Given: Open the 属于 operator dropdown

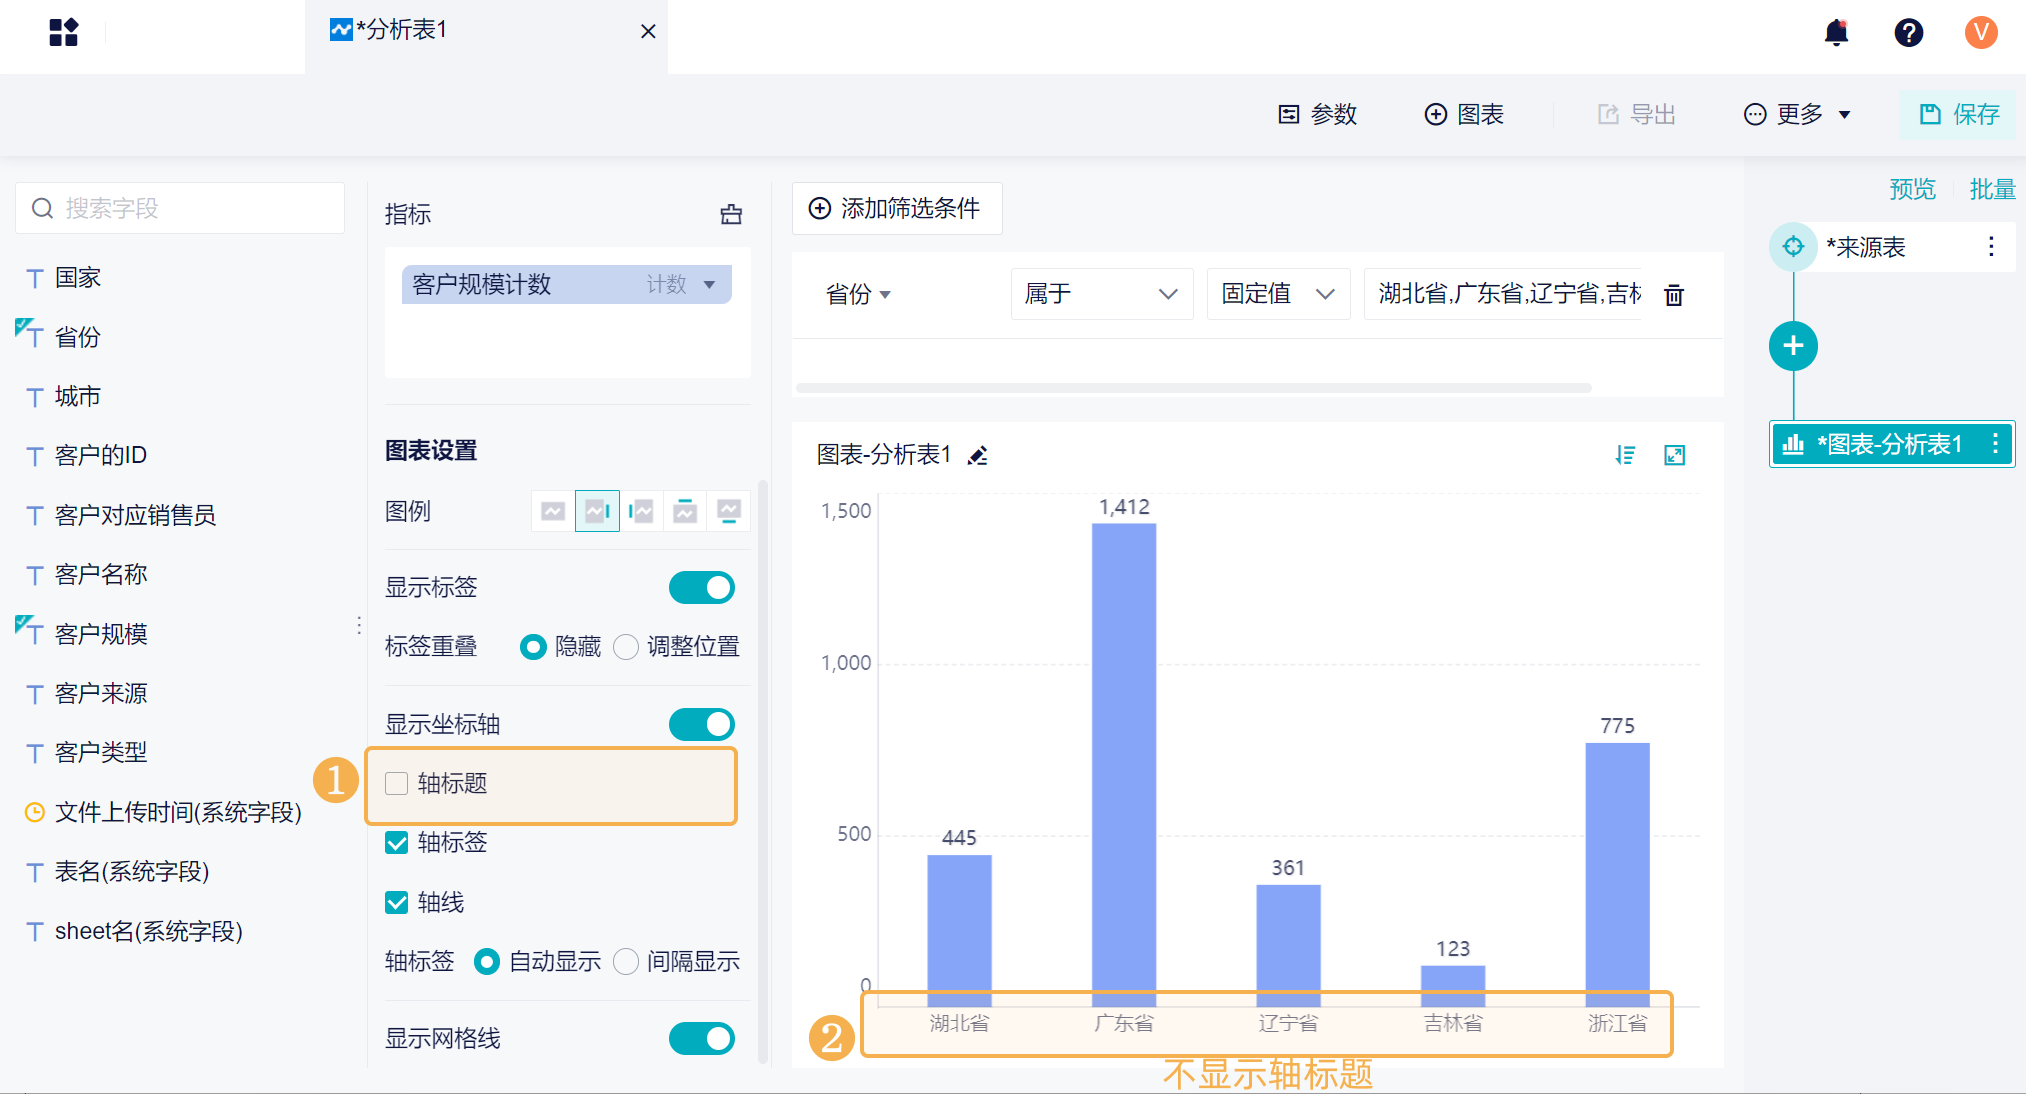Looking at the screenshot, I should (1101, 294).
